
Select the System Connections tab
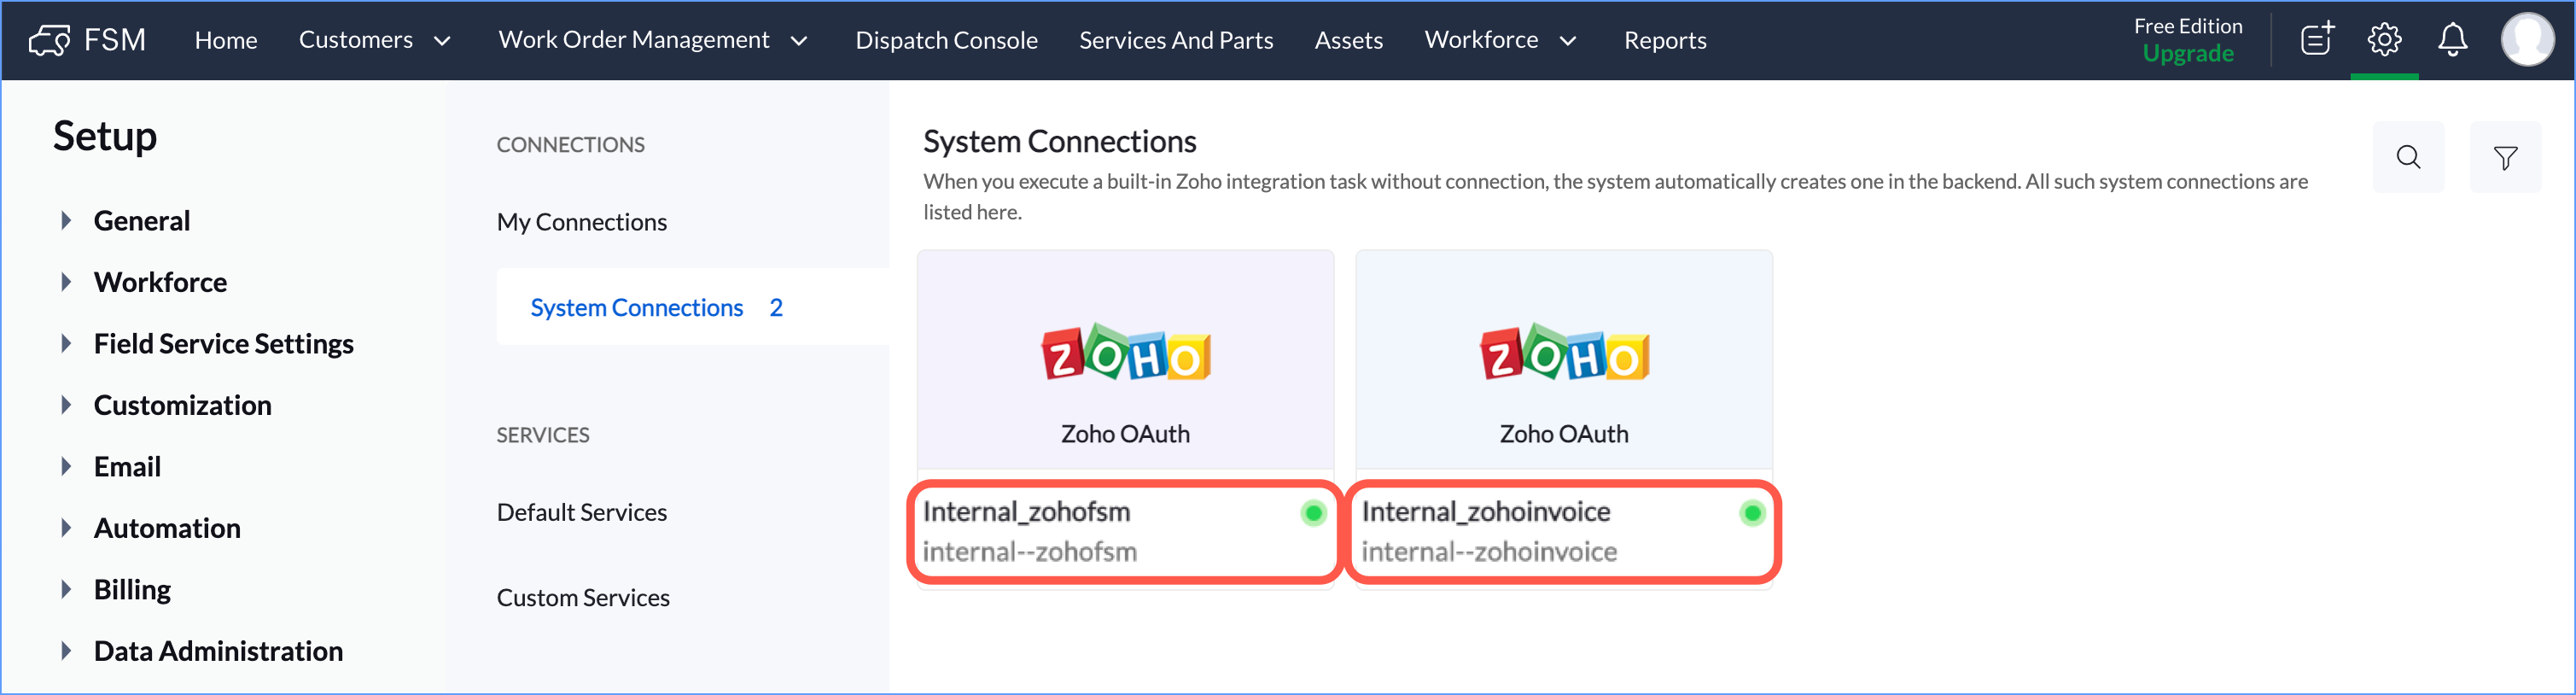tap(637, 308)
